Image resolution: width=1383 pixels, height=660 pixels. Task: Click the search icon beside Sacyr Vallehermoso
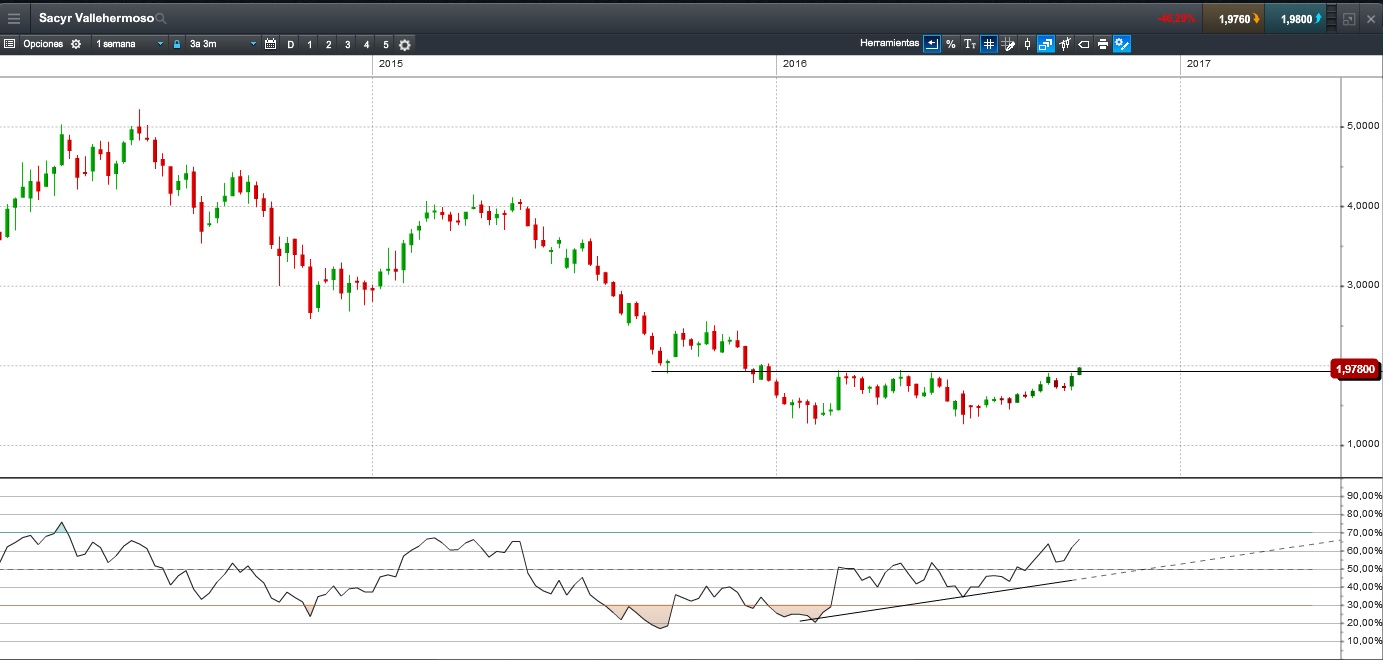(161, 19)
